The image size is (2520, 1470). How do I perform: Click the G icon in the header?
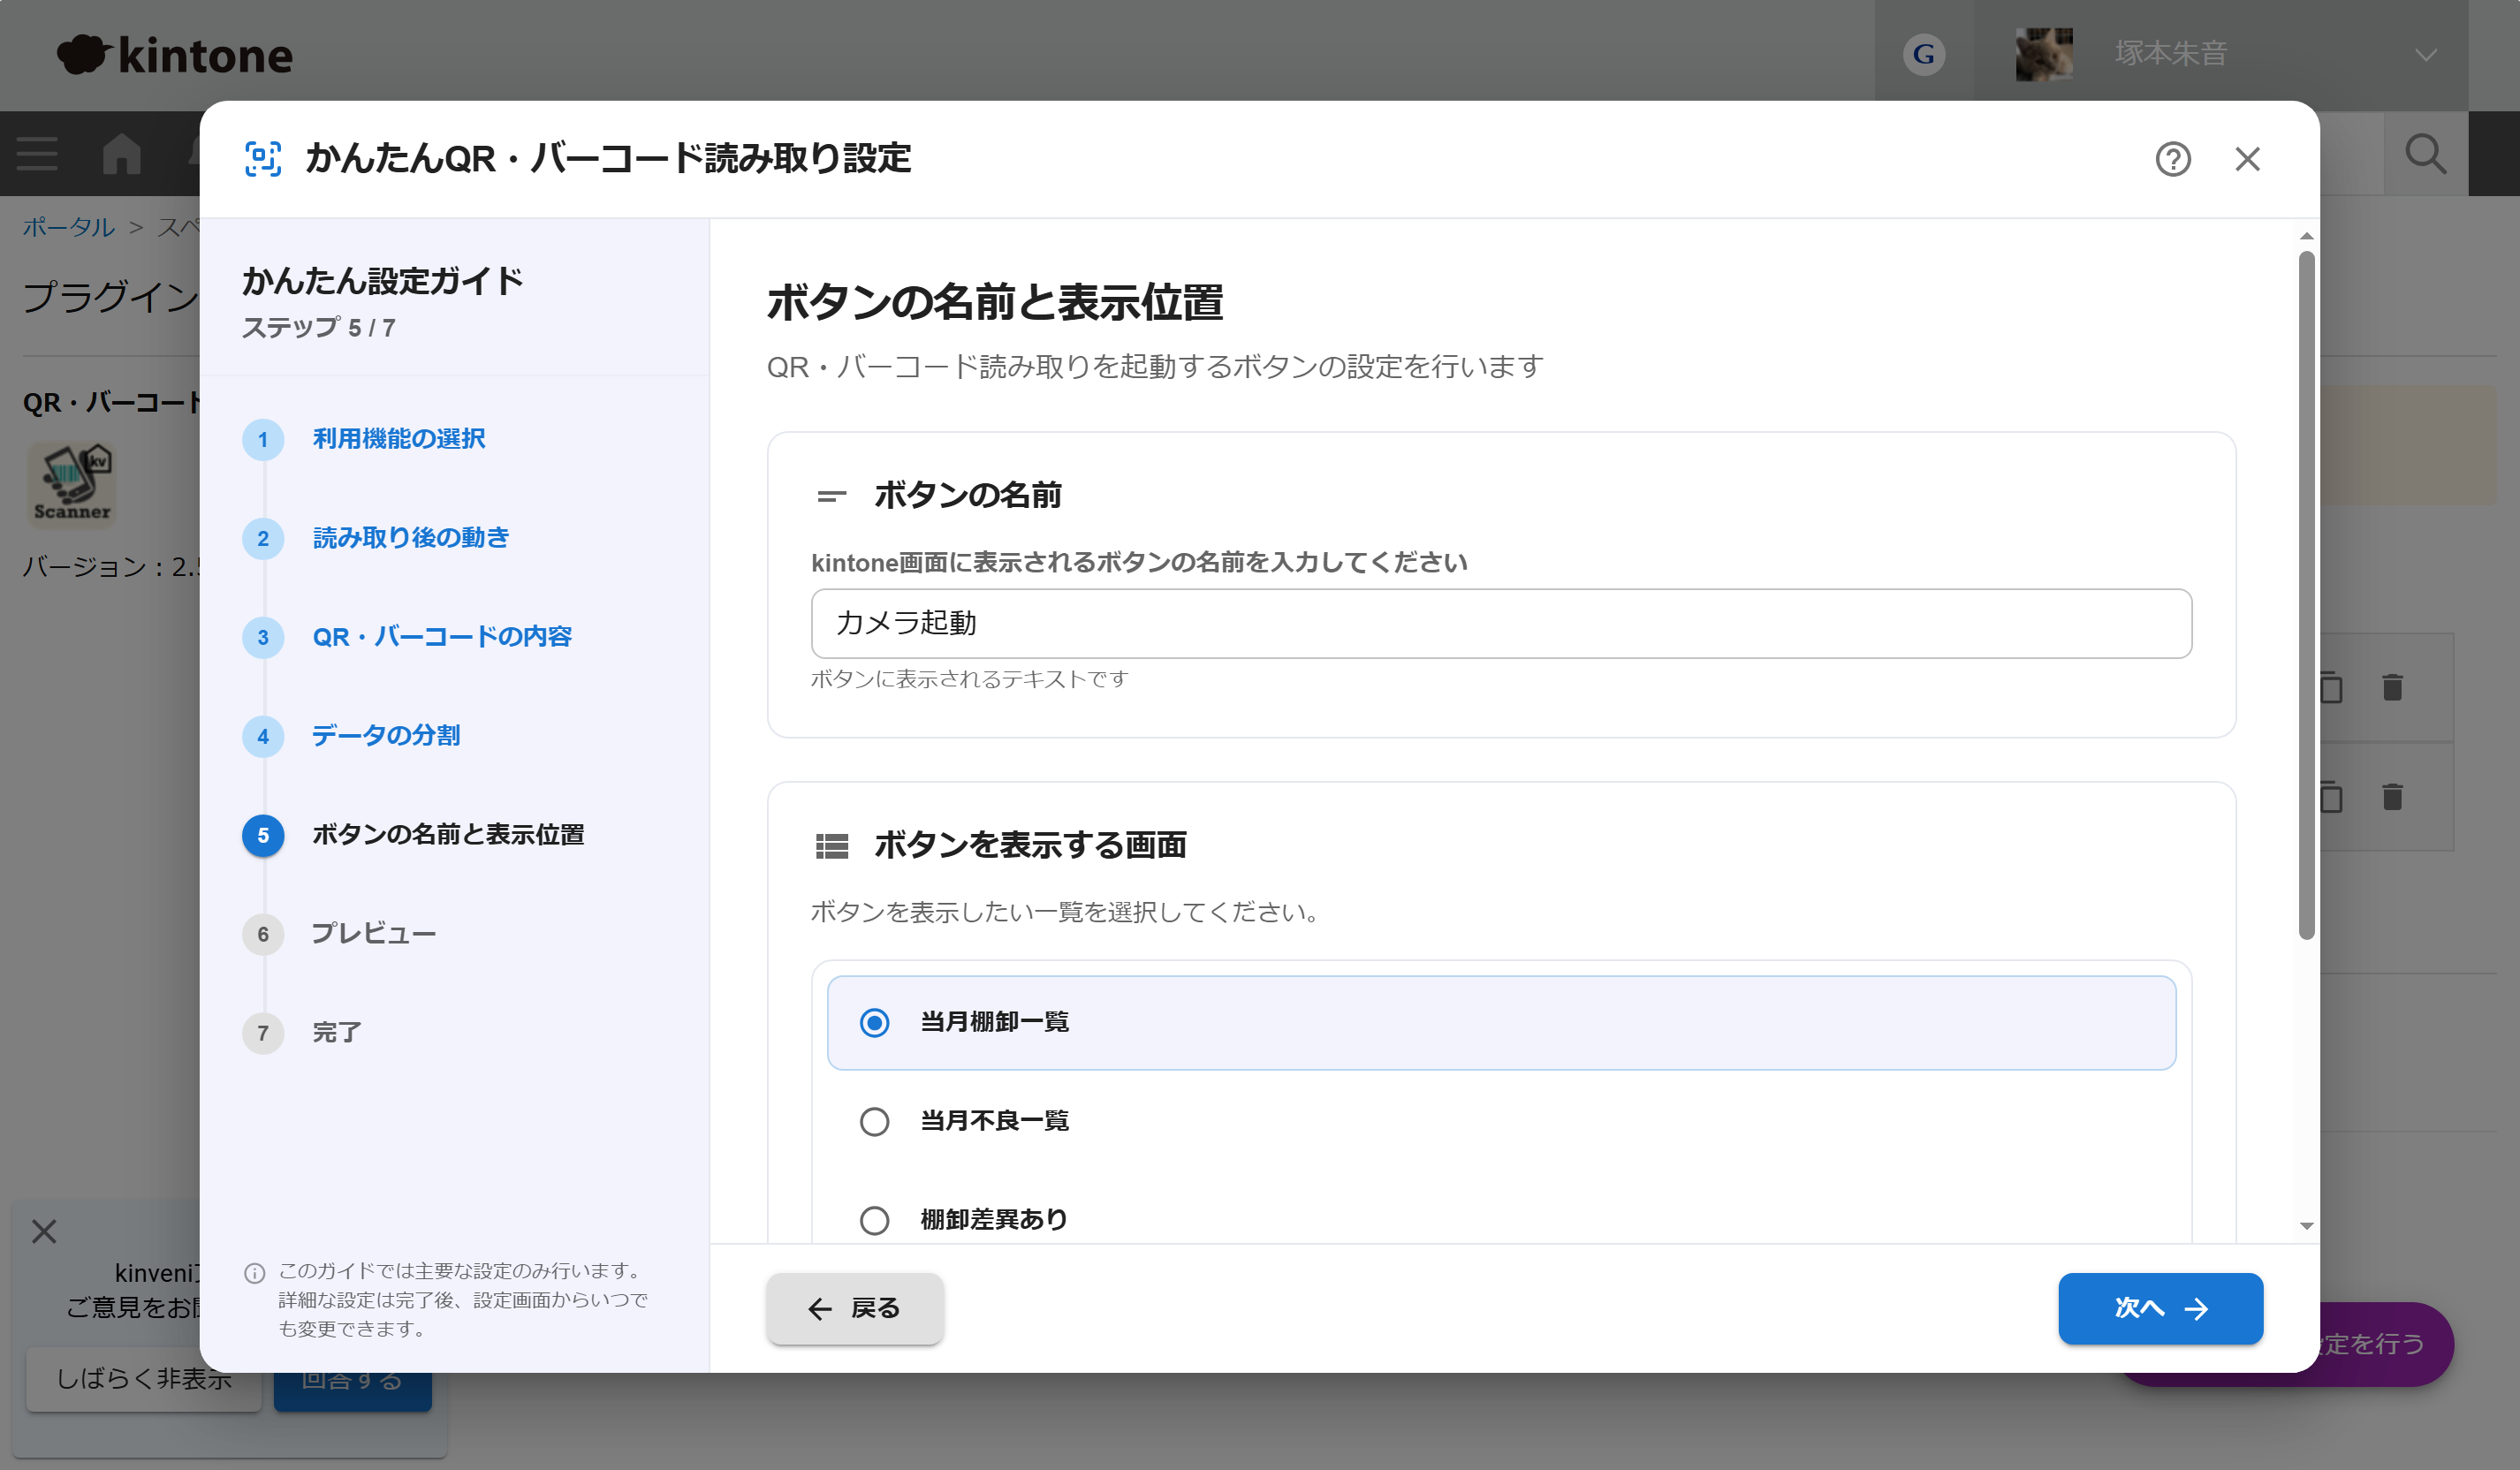[1923, 54]
